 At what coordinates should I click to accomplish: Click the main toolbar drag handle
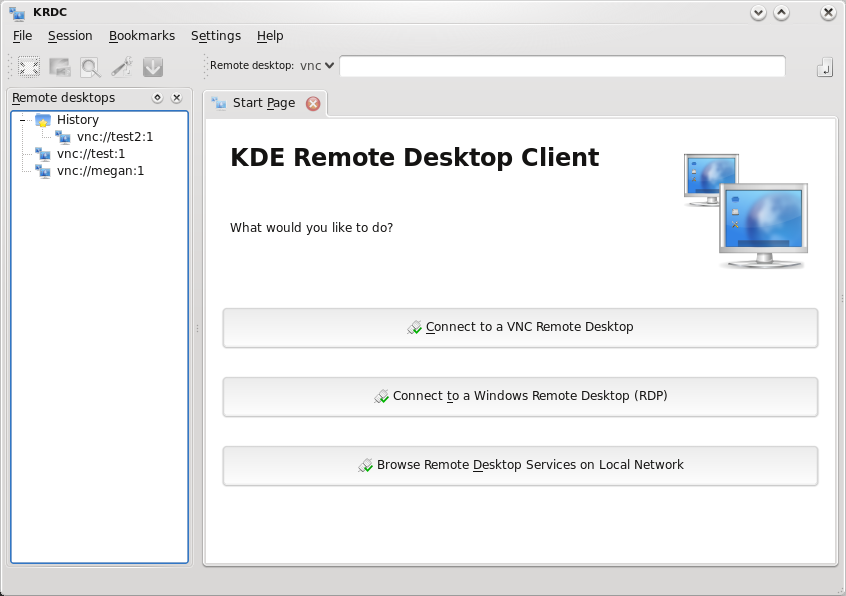10,66
